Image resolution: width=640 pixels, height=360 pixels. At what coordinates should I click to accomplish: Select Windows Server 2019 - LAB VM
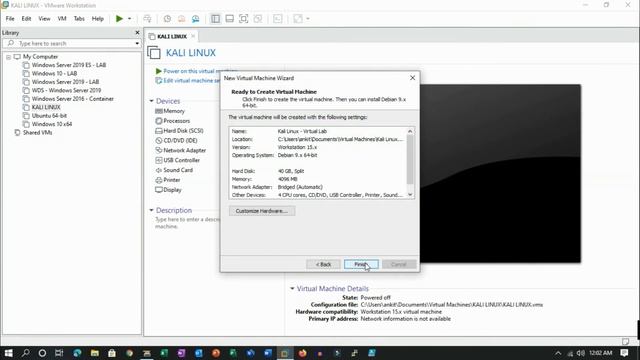point(65,82)
